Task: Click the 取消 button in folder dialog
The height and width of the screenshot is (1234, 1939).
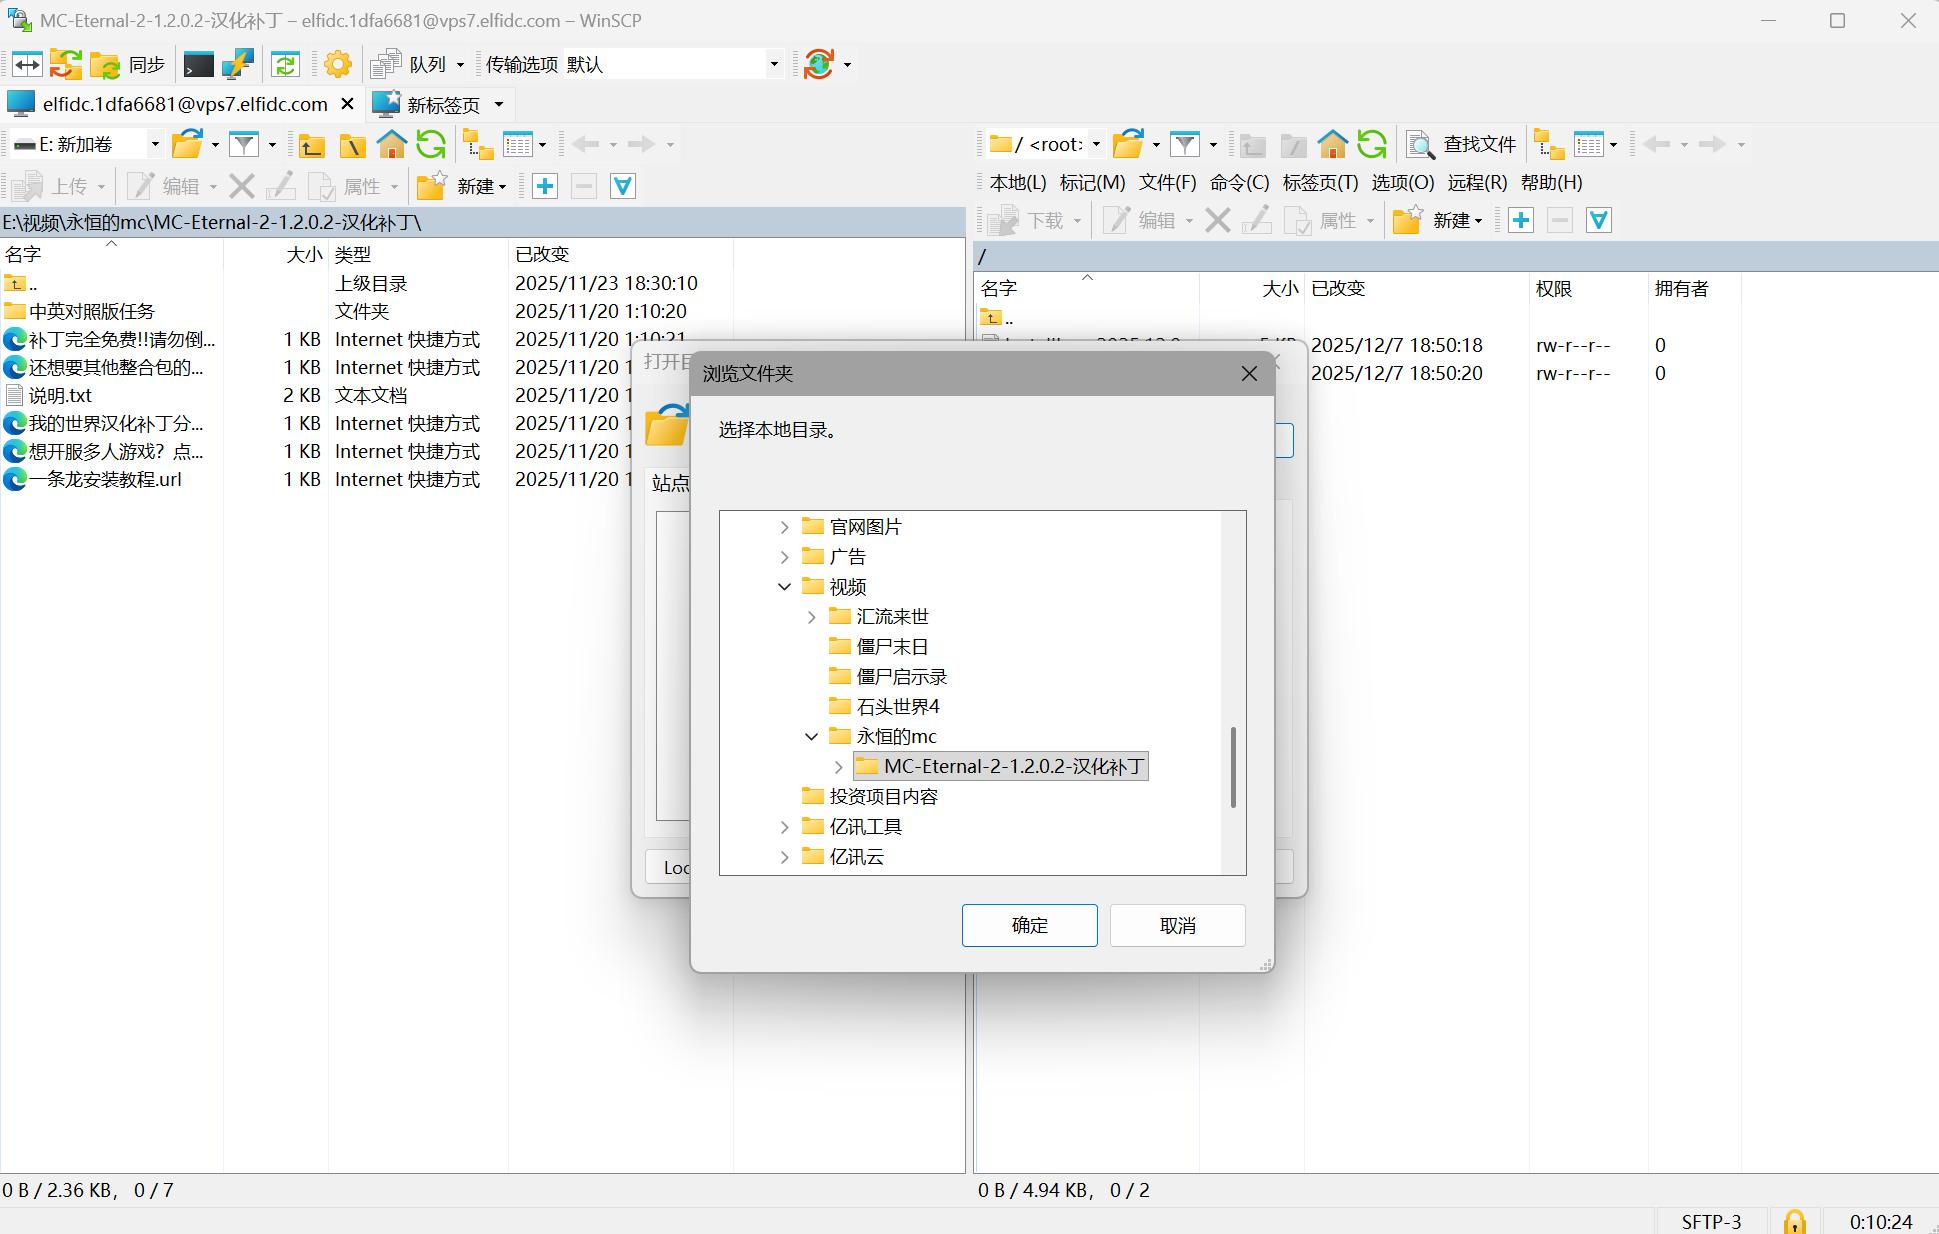Action: [x=1177, y=925]
